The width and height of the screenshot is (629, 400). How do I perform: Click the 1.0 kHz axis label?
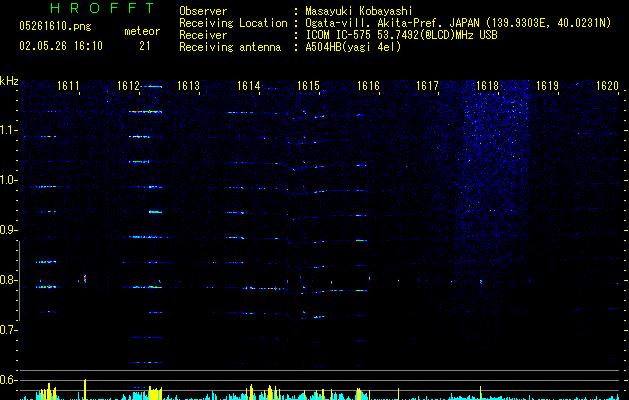pyautogui.click(x=8, y=180)
